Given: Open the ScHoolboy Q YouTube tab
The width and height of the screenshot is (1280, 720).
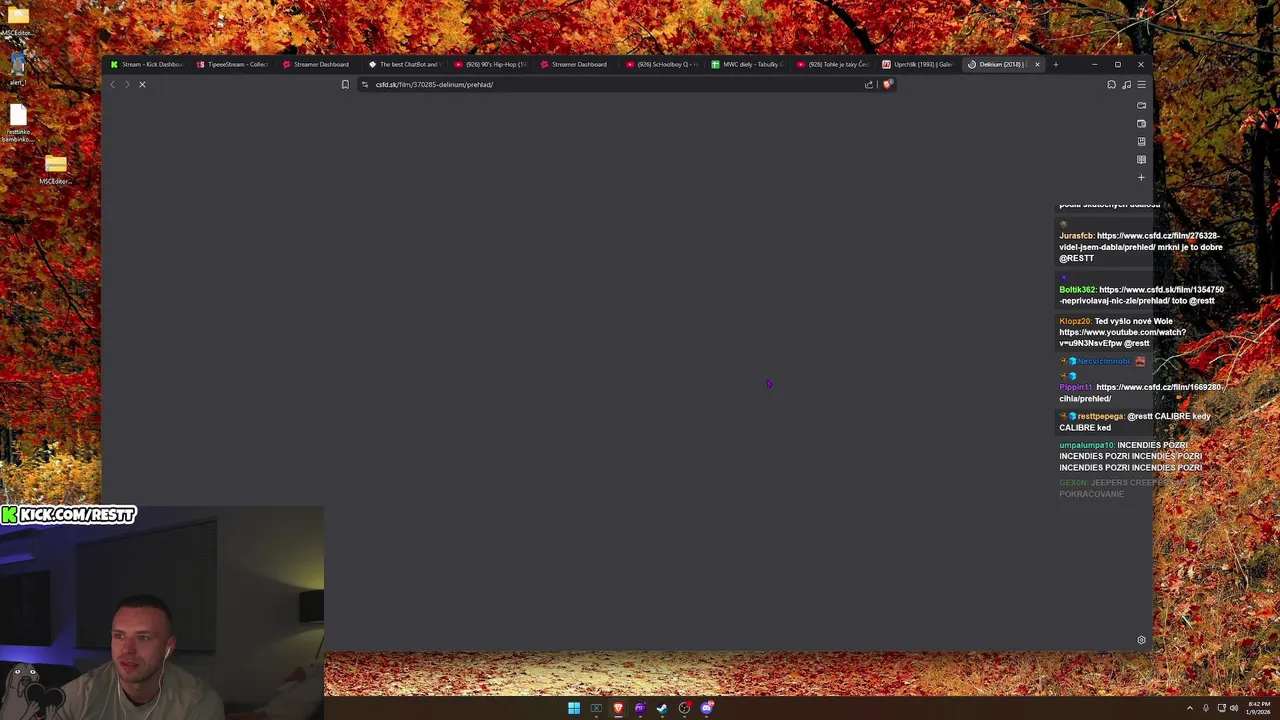Looking at the screenshot, I should (662, 64).
